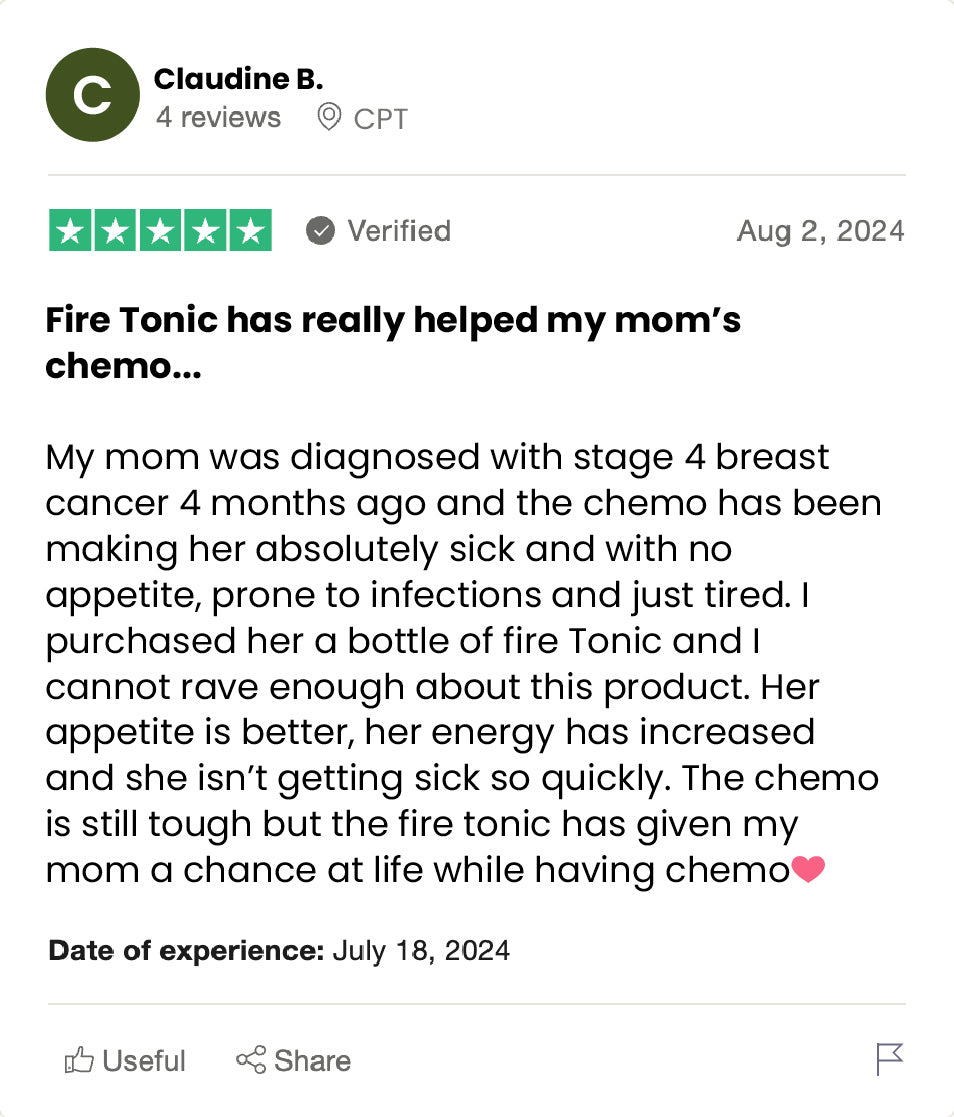Image resolution: width=954 pixels, height=1117 pixels.
Task: Click the "4 reviews" count text
Action: [218, 118]
